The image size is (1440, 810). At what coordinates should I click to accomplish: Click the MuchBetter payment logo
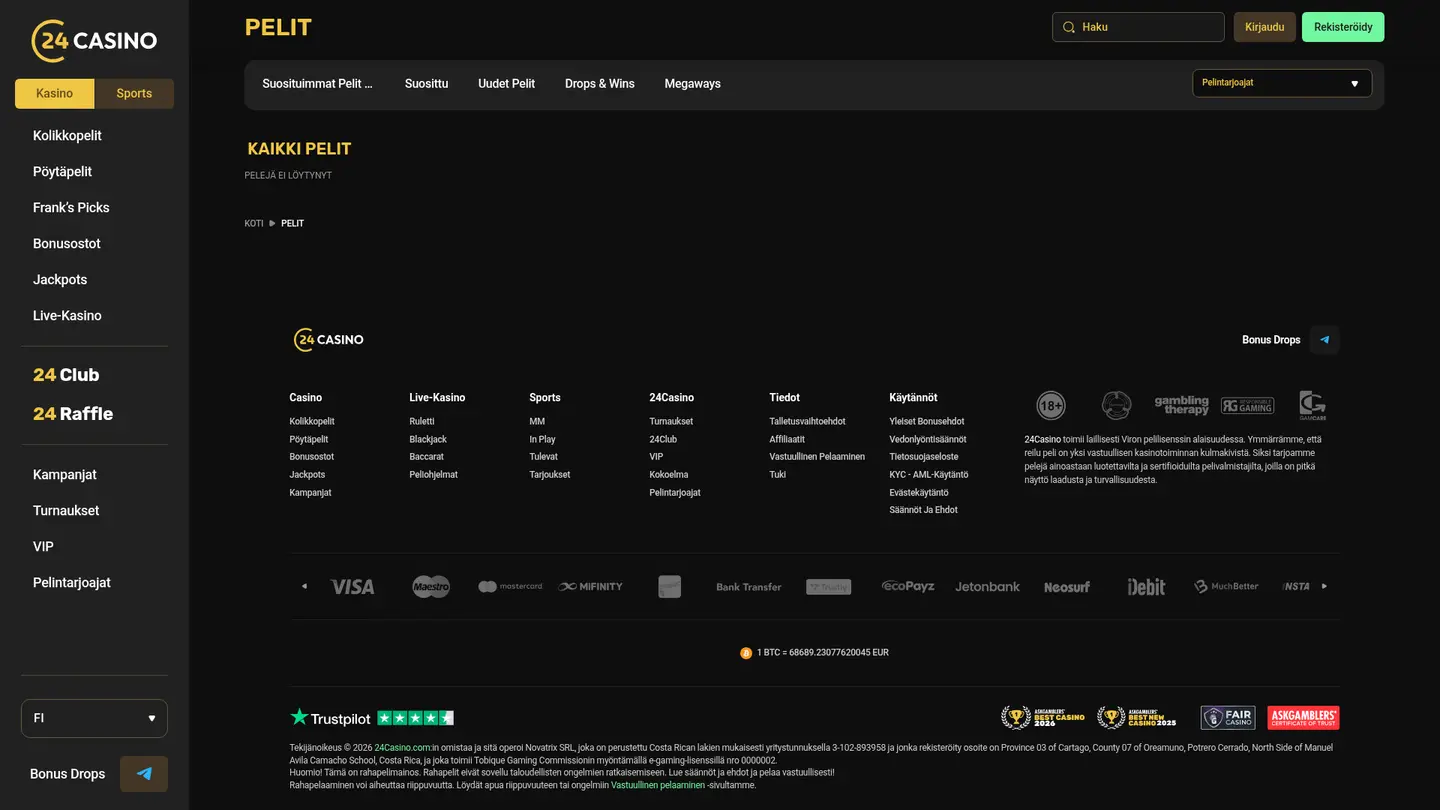(1226, 587)
